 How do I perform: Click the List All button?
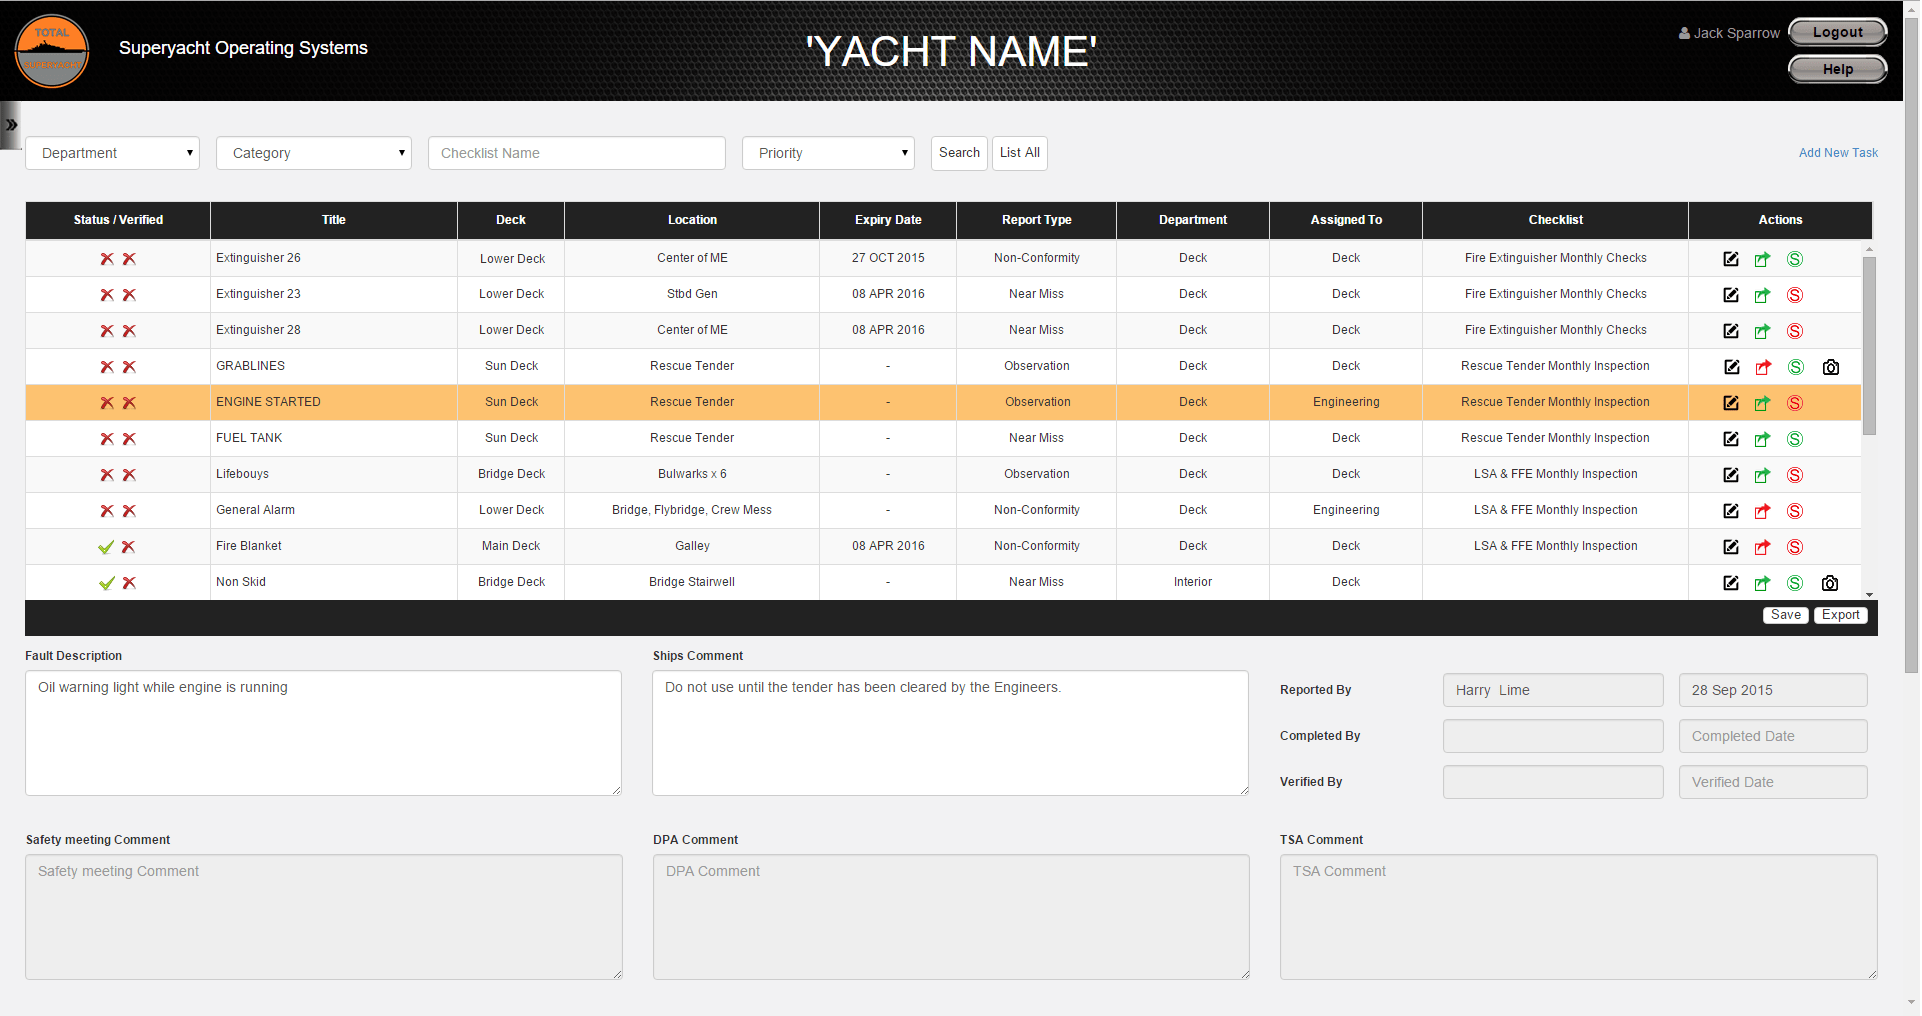click(1020, 153)
